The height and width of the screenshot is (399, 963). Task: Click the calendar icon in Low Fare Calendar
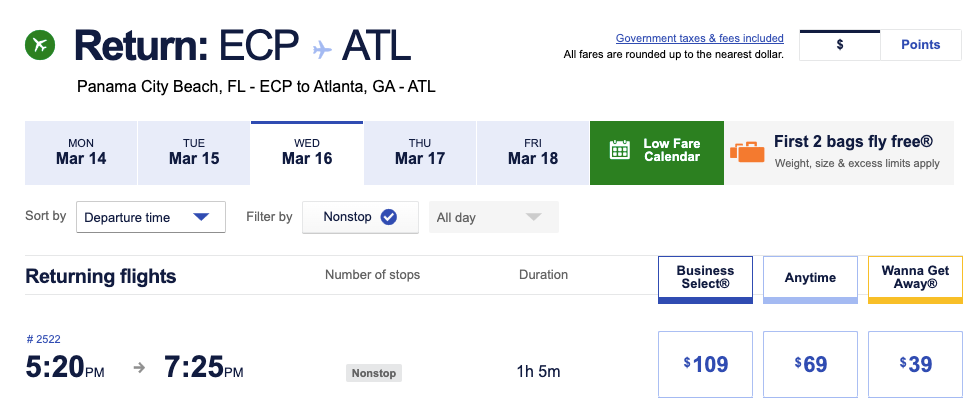(x=620, y=150)
